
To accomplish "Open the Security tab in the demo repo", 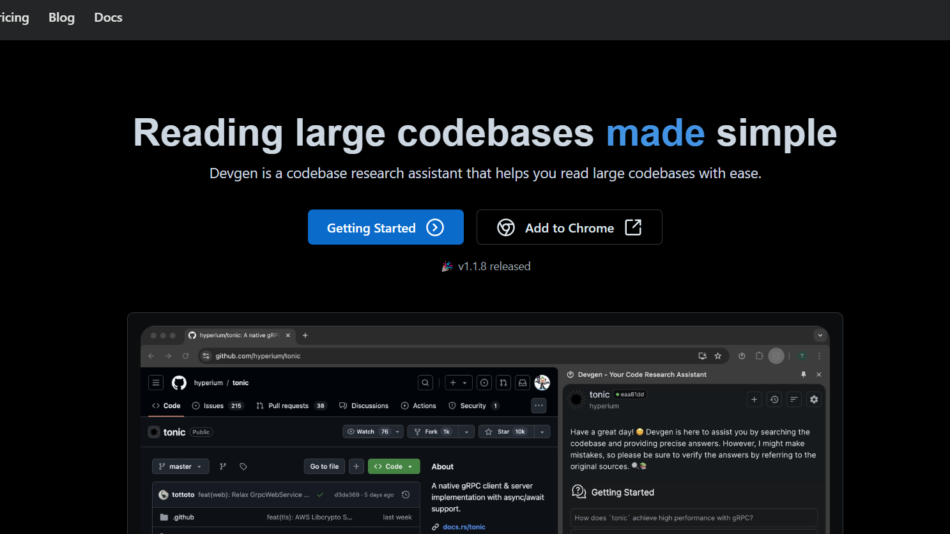I will (474, 406).
